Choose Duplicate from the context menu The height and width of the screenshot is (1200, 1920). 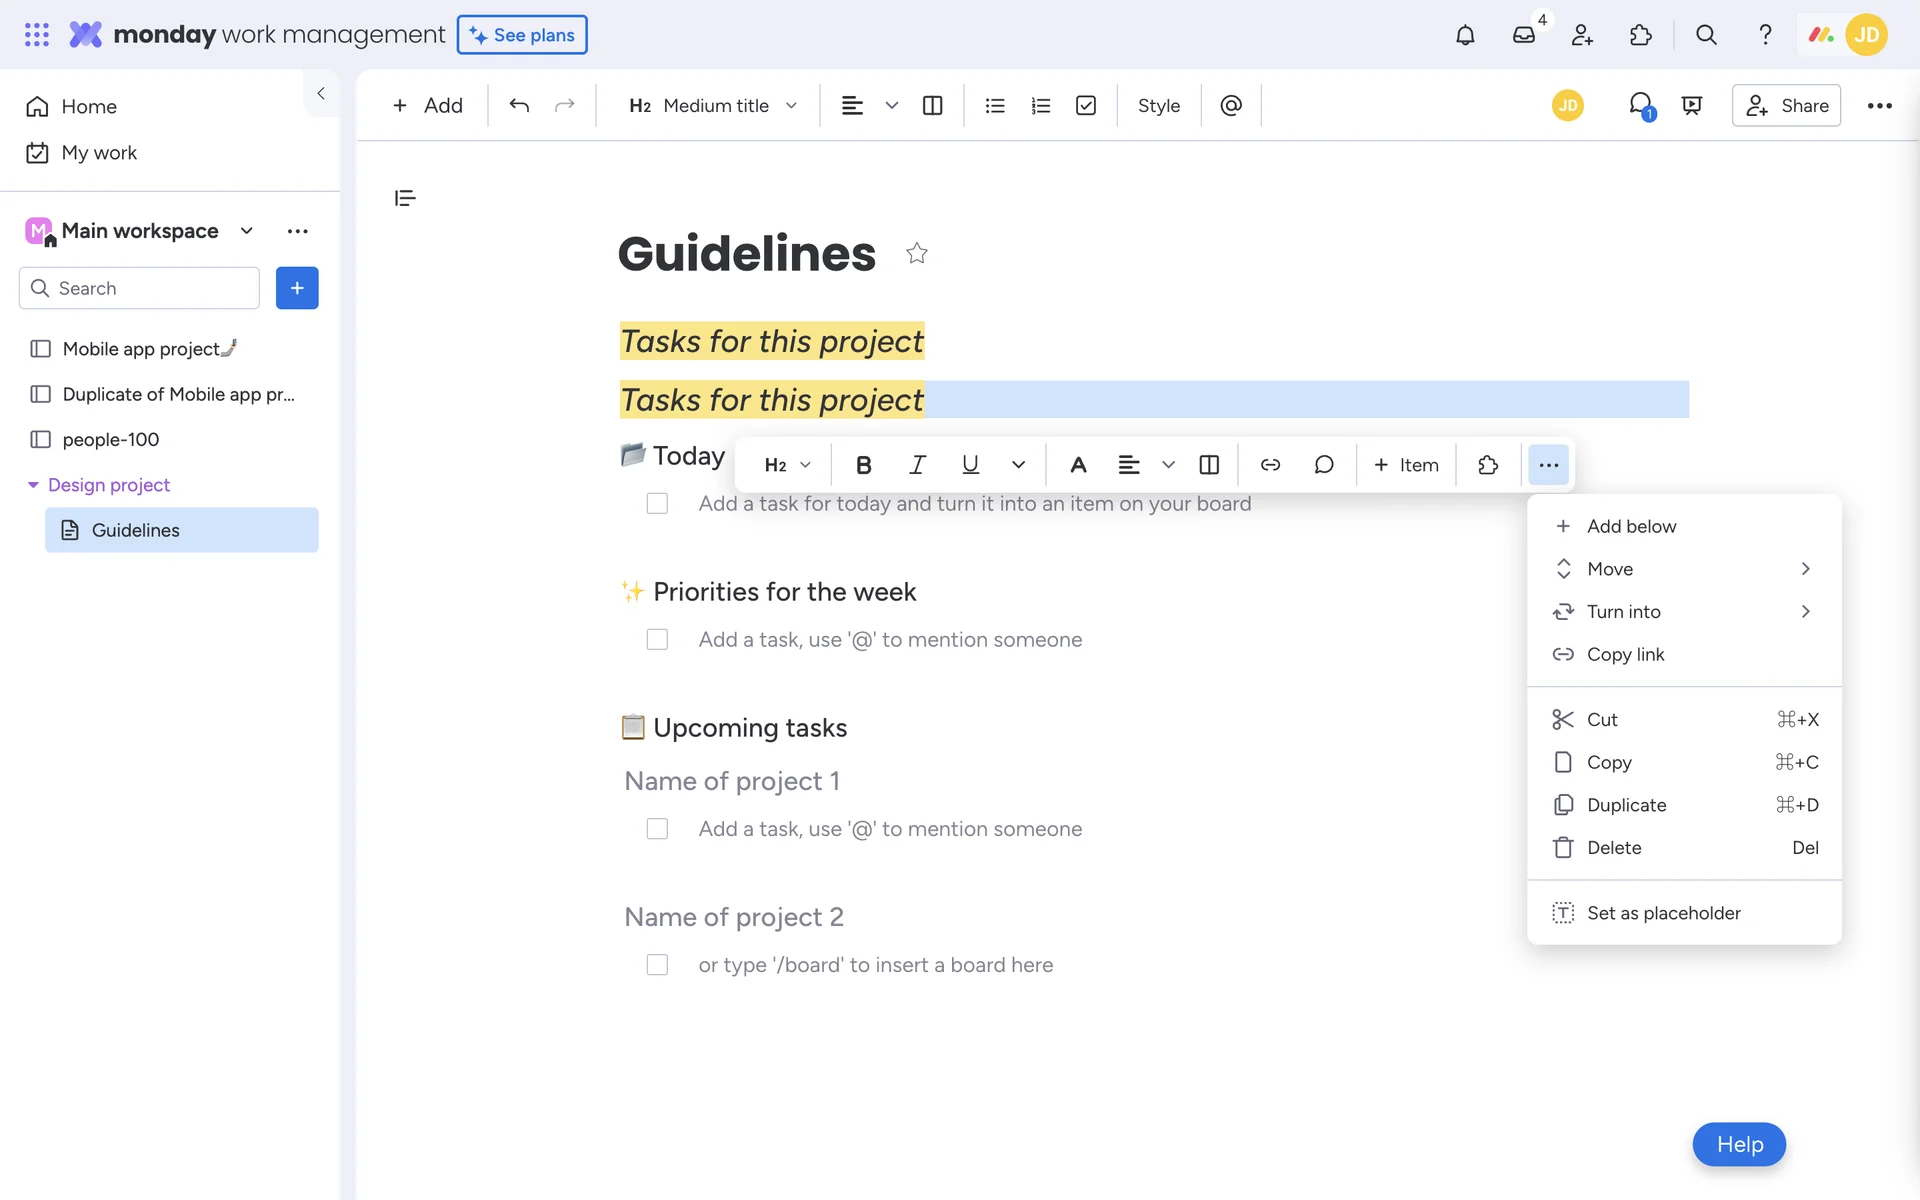click(x=1626, y=805)
